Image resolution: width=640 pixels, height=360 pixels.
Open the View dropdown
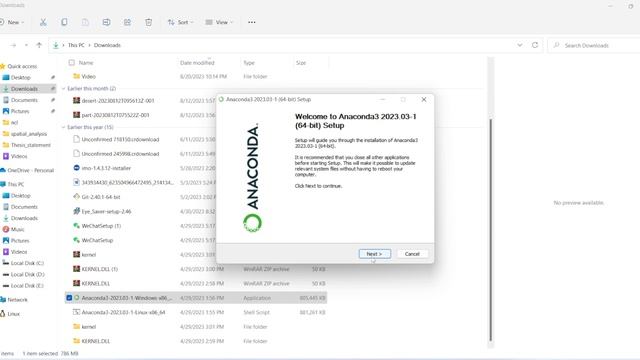click(x=219, y=22)
